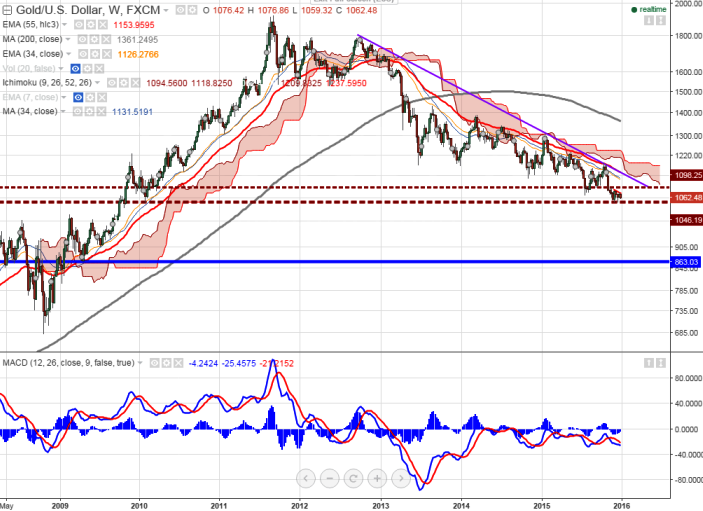
Task: Hide the EMA (55, hlc3) indicator
Action: 79,25
